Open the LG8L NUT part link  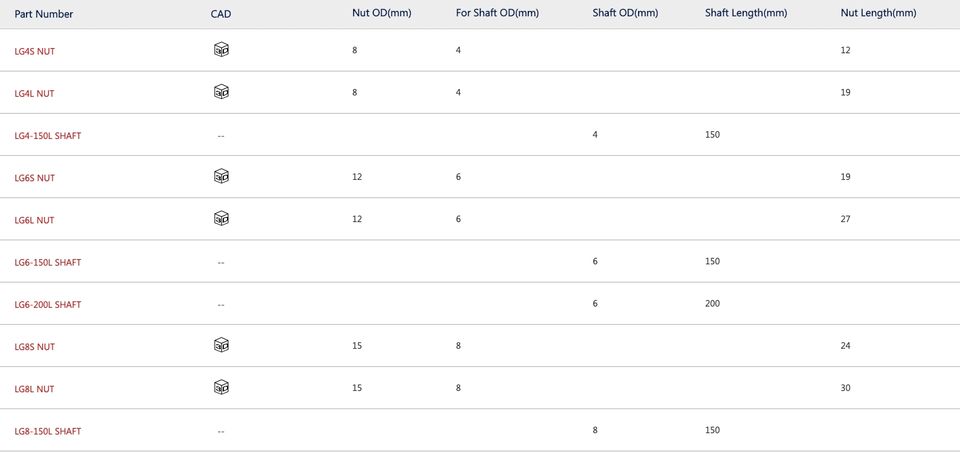click(34, 390)
